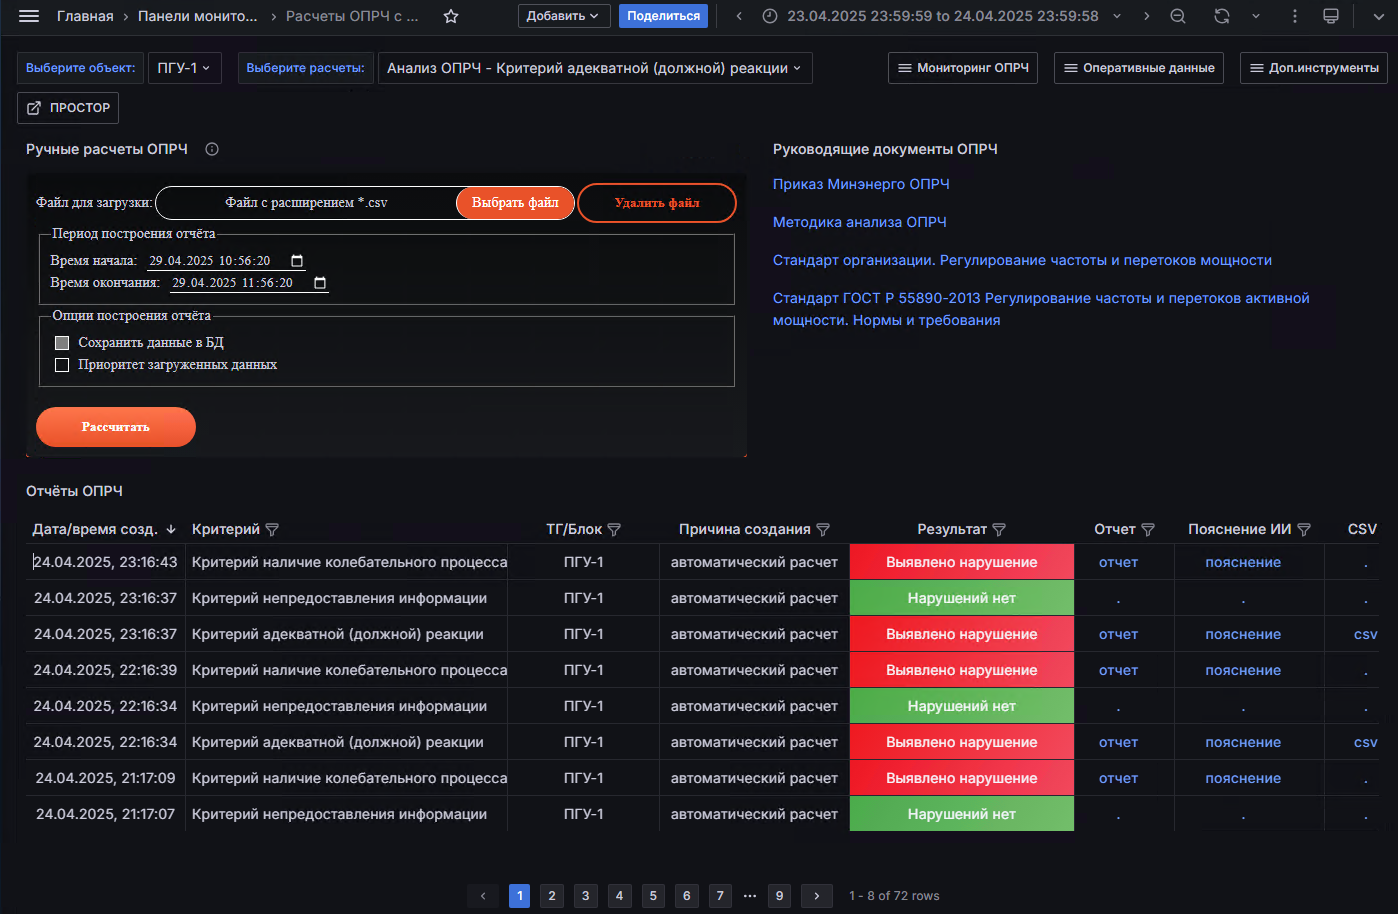1398x914 pixels.
Task: Open the Анализ ОПРЧ calculation dropdown
Action: (594, 68)
